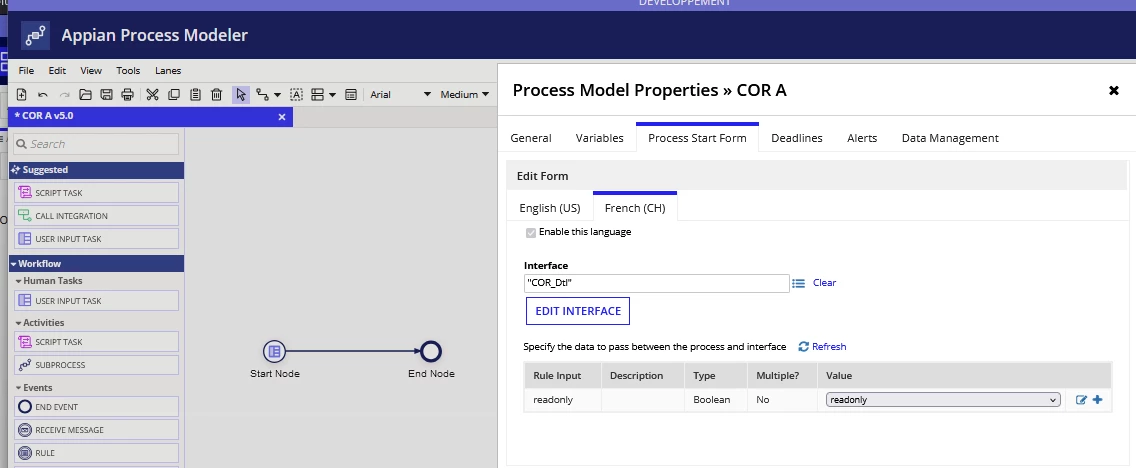This screenshot has height=468, width=1136.
Task: Collapse the Workflow palette section
Action: [x=96, y=264]
